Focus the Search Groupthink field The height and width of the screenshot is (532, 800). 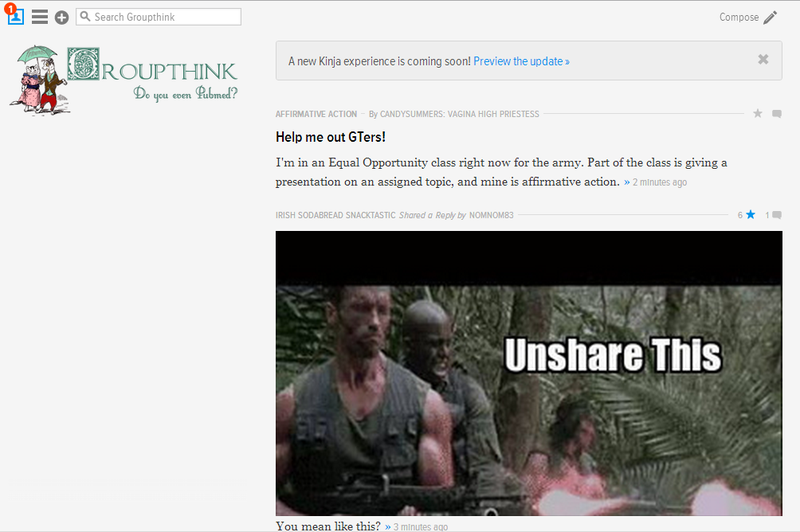[x=159, y=17]
